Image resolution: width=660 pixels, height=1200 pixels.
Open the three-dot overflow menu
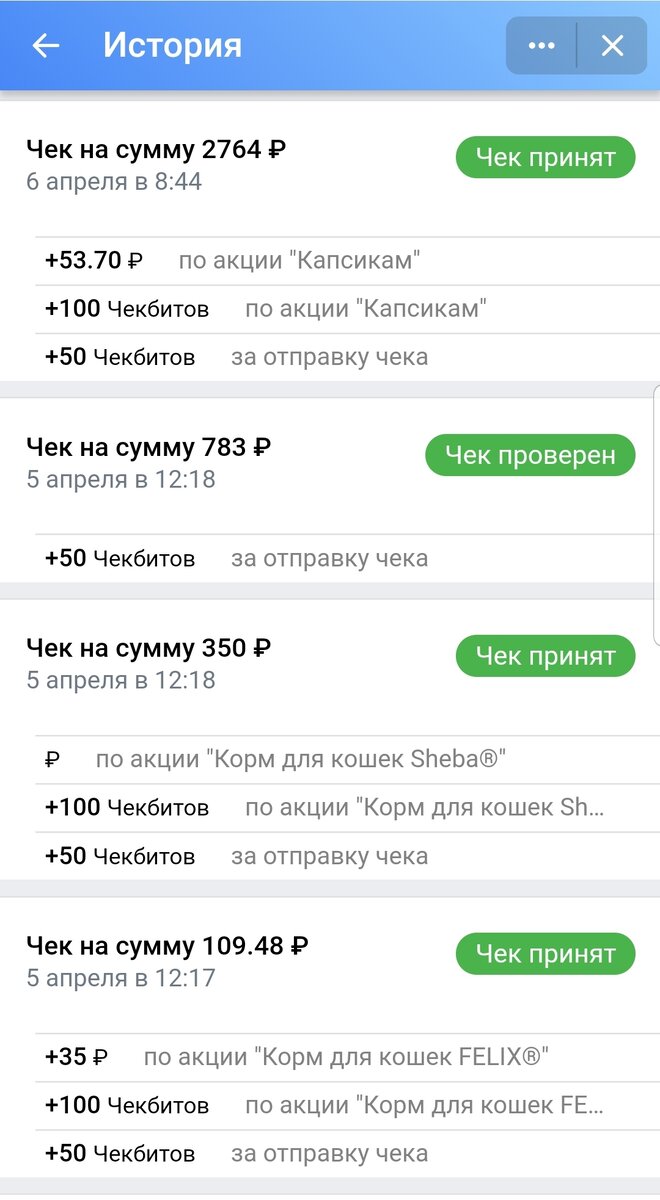pos(540,45)
